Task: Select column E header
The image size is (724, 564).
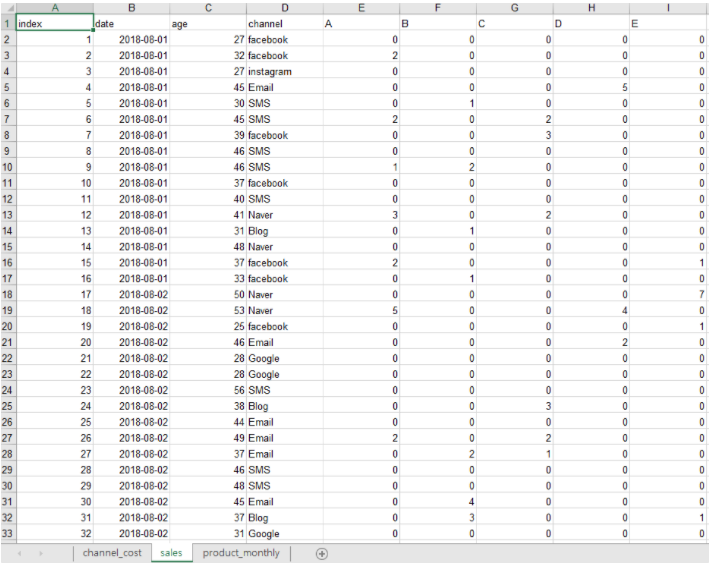Action: point(362,8)
